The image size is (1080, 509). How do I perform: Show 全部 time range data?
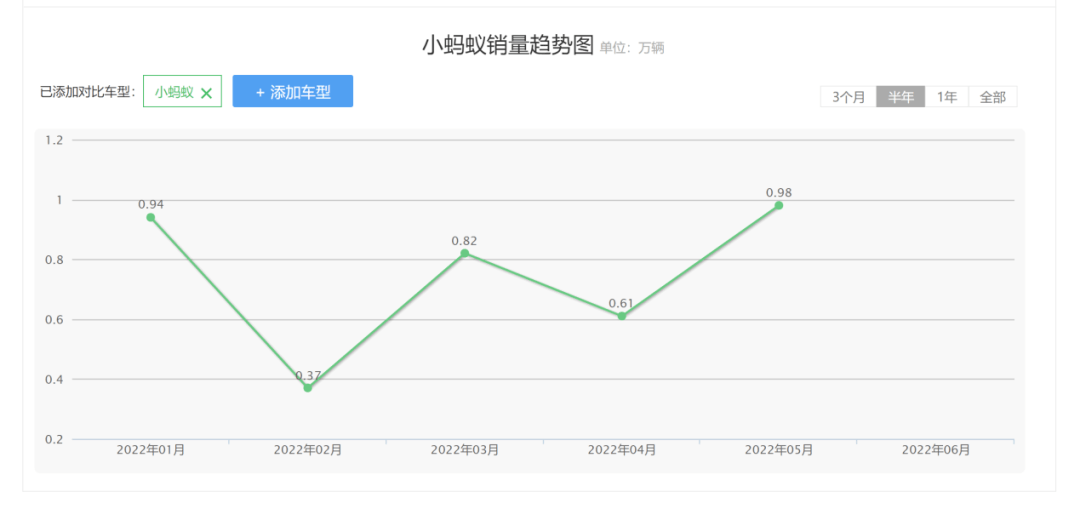click(x=992, y=97)
